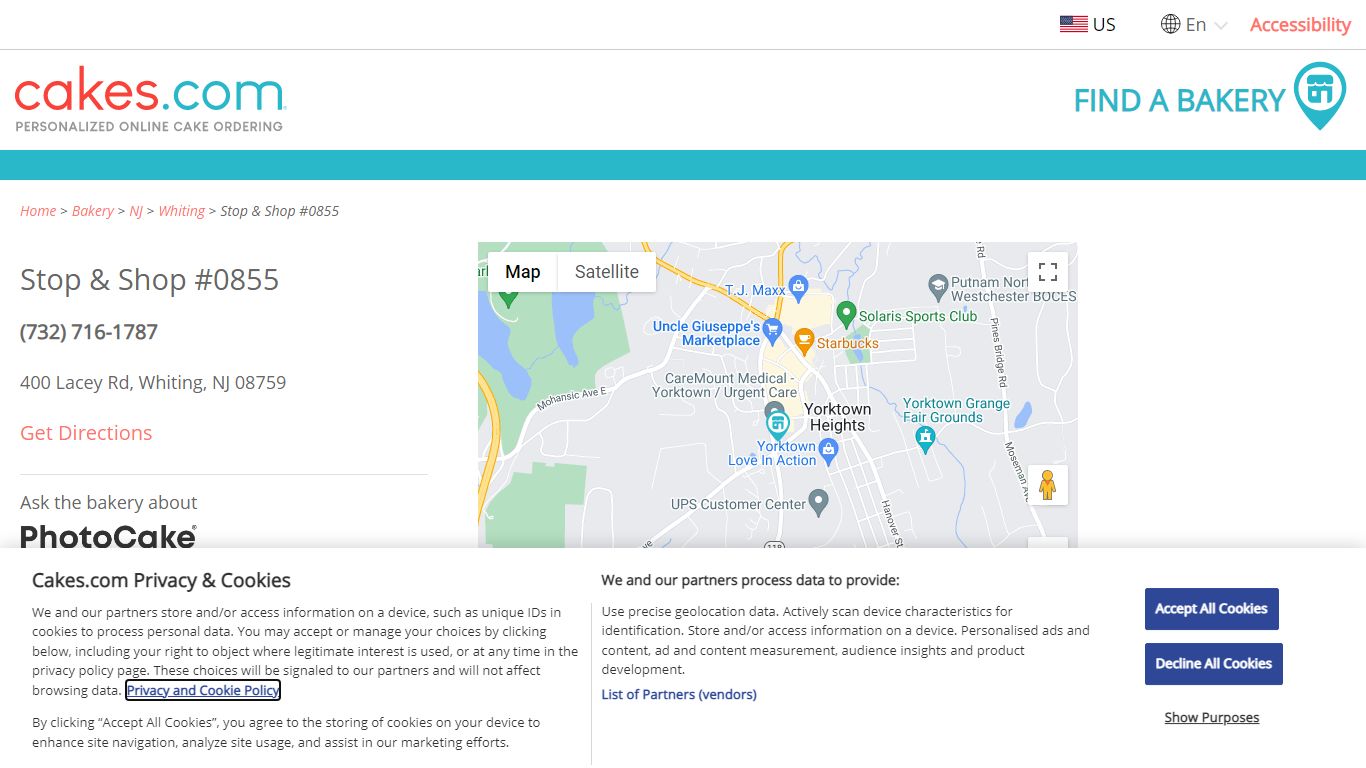Click the Find a Bakery pin icon
Screen dimensions: 1366x768
[x=1320, y=96]
